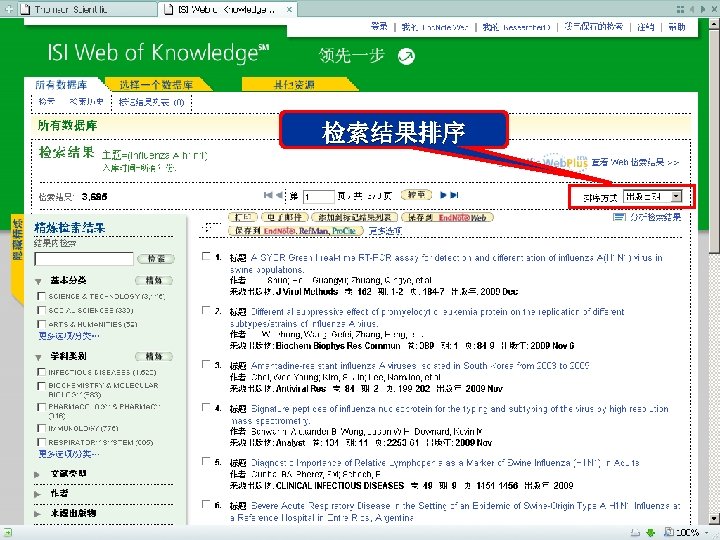Click 精炼 button beside 基本分类
This screenshot has width=720, height=540.
pos(154,280)
